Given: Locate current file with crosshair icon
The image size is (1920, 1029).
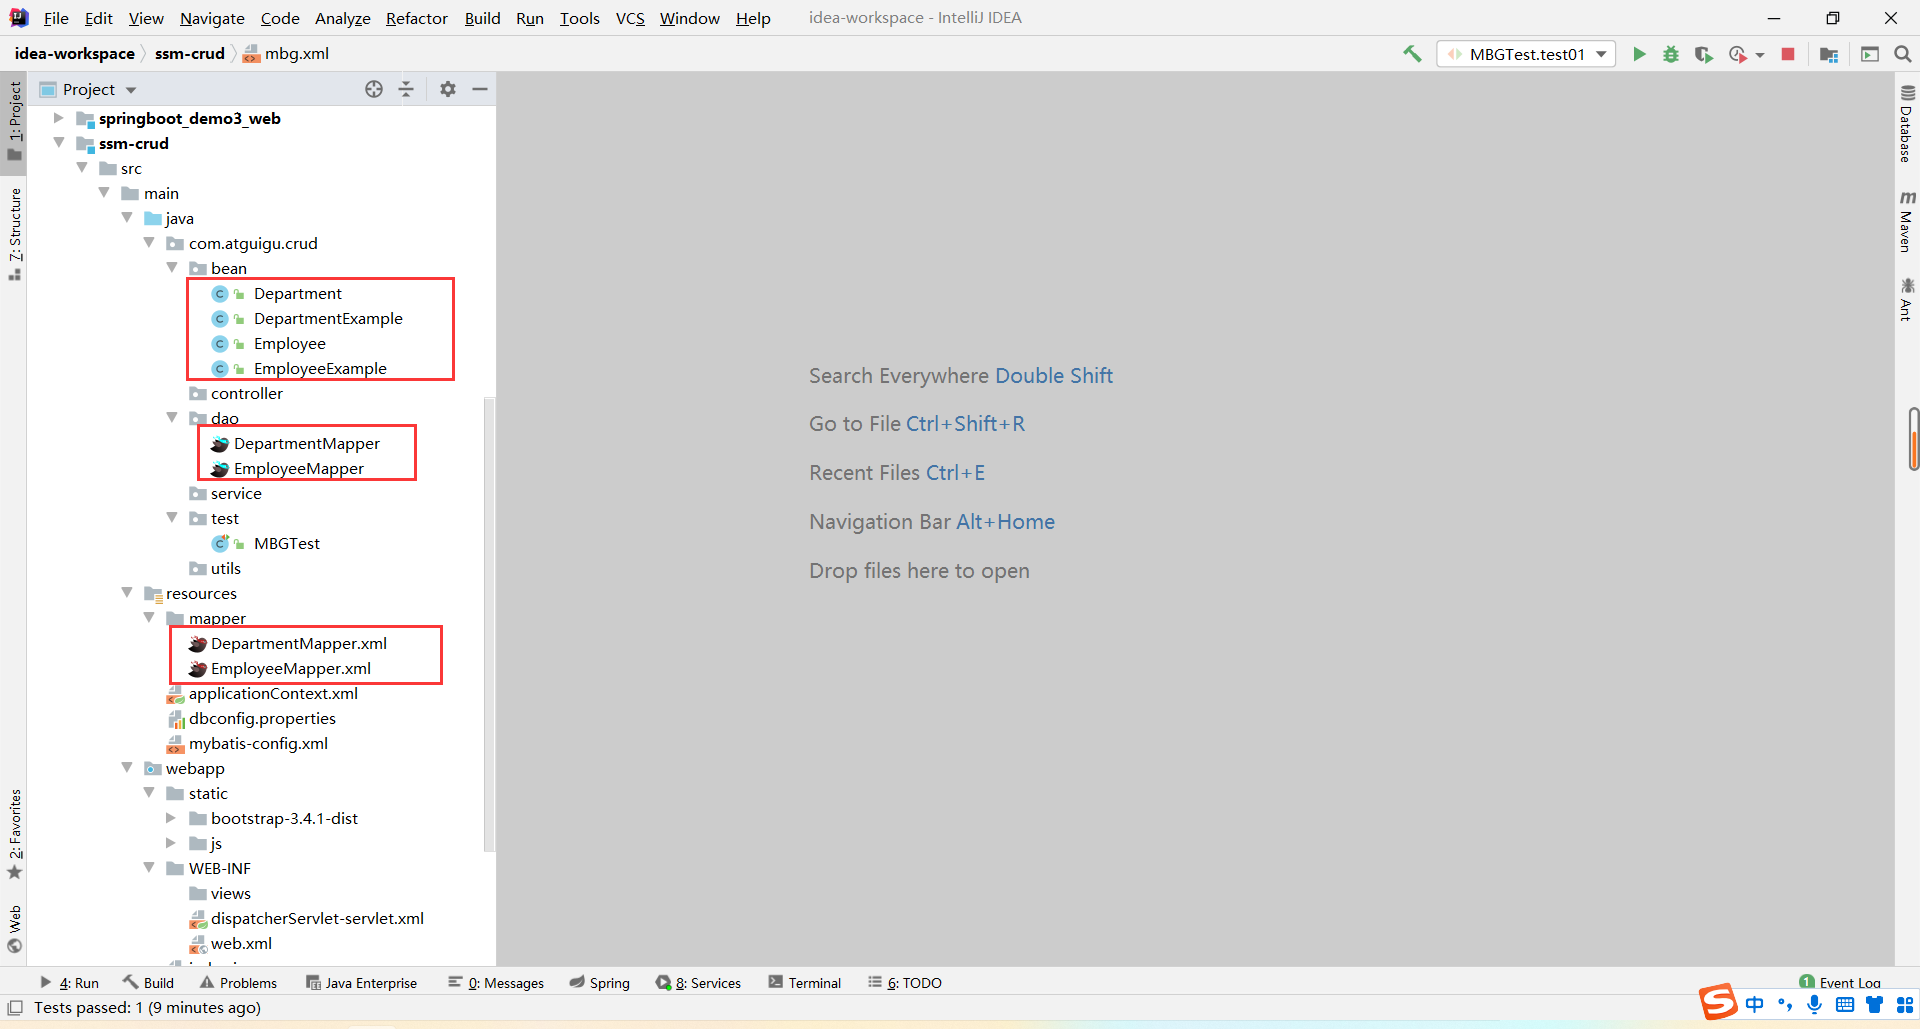Looking at the screenshot, I should 374,89.
